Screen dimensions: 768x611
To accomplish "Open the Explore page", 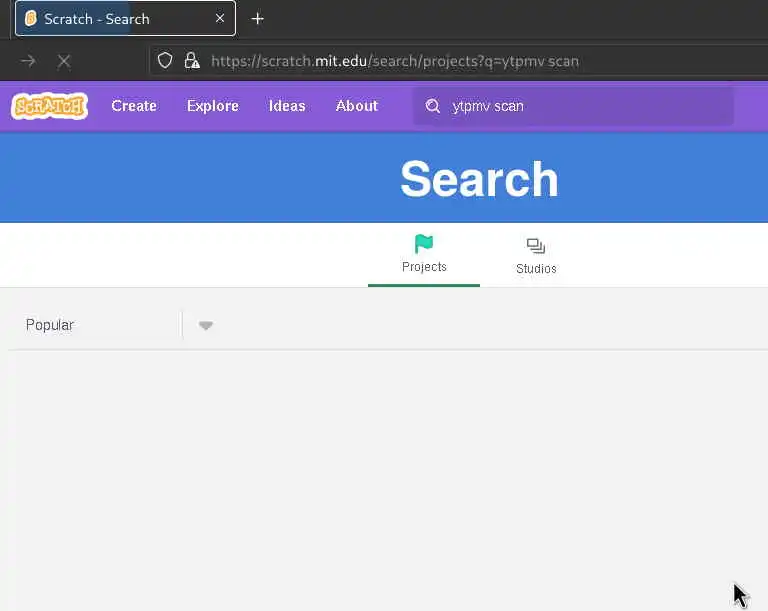I will tap(213, 106).
